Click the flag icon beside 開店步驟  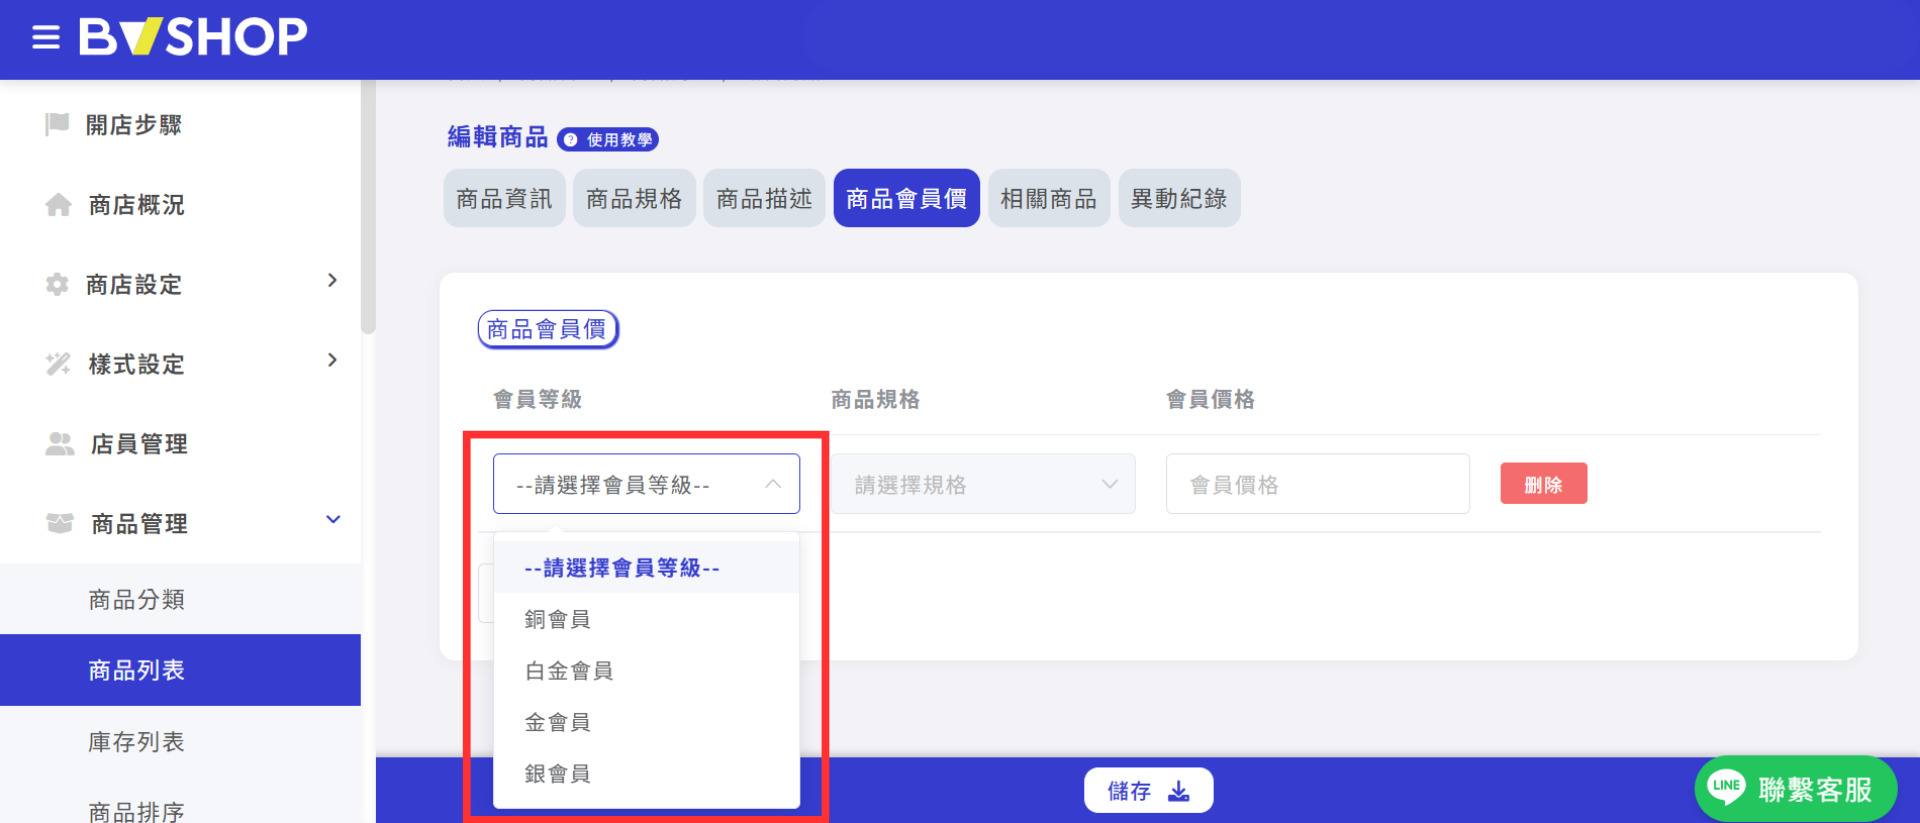click(57, 124)
